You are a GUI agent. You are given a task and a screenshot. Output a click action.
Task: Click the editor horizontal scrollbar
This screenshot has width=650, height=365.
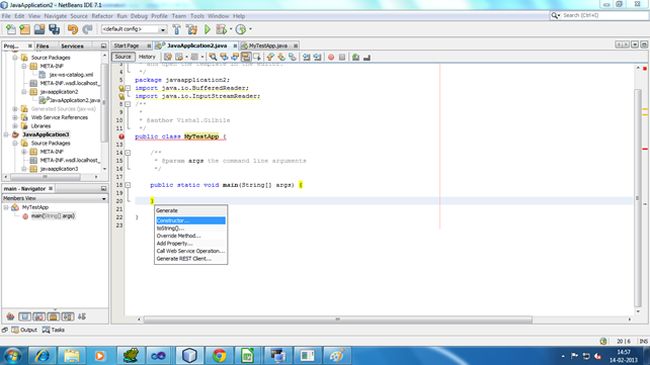337,319
